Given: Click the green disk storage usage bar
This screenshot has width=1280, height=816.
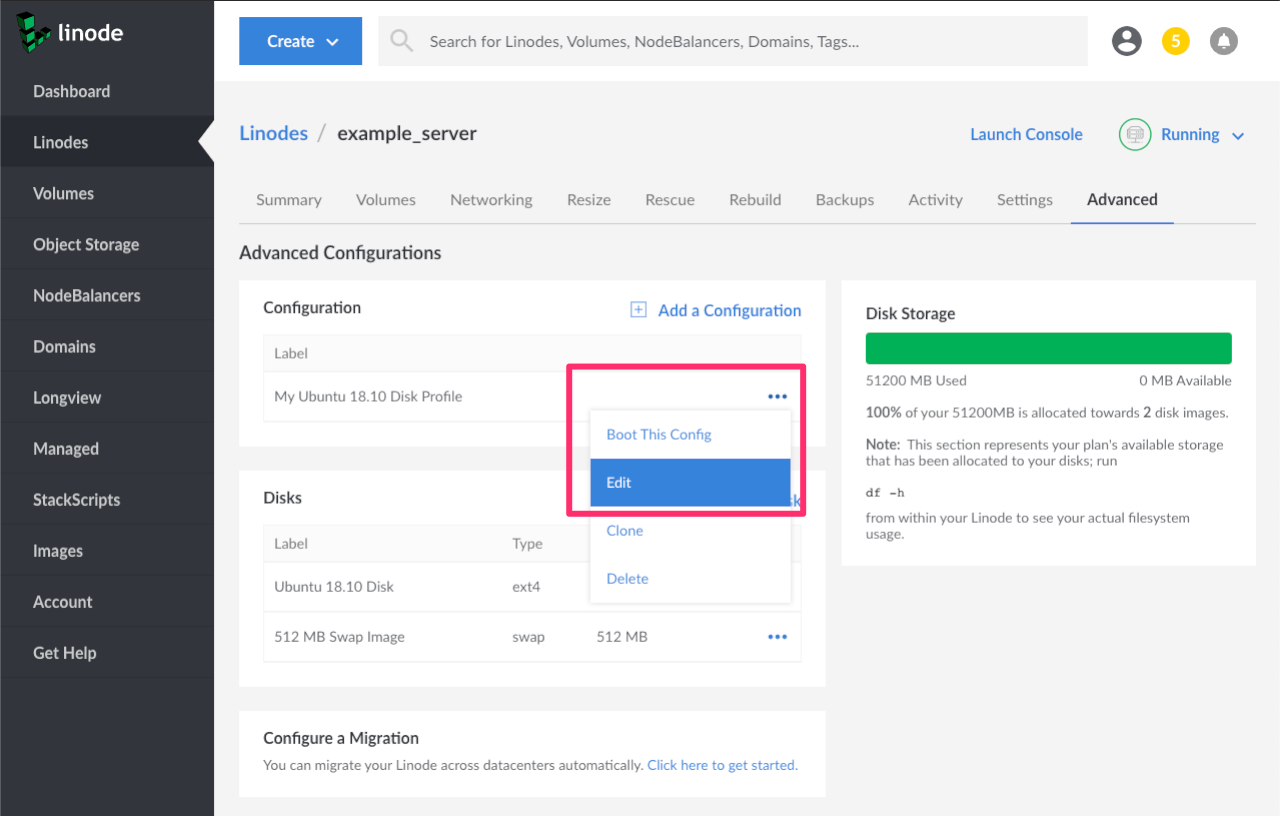Looking at the screenshot, I should pyautogui.click(x=1048, y=349).
